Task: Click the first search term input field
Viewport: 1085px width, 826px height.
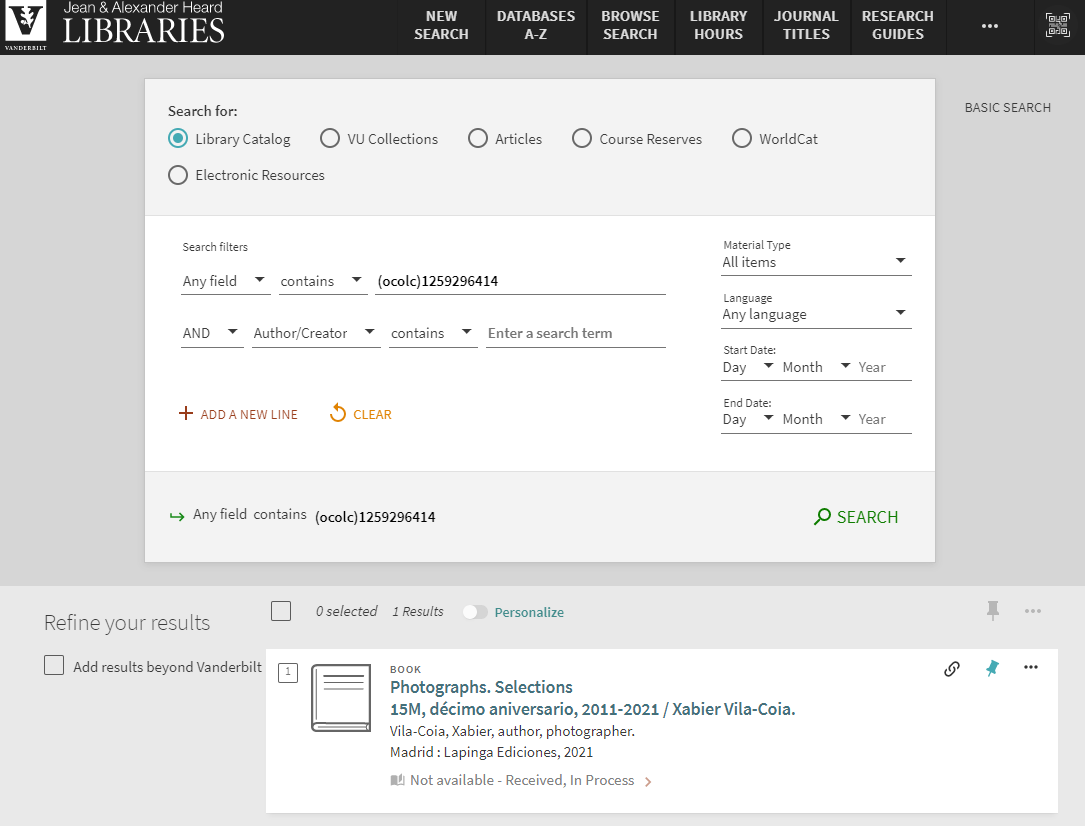Action: click(520, 282)
